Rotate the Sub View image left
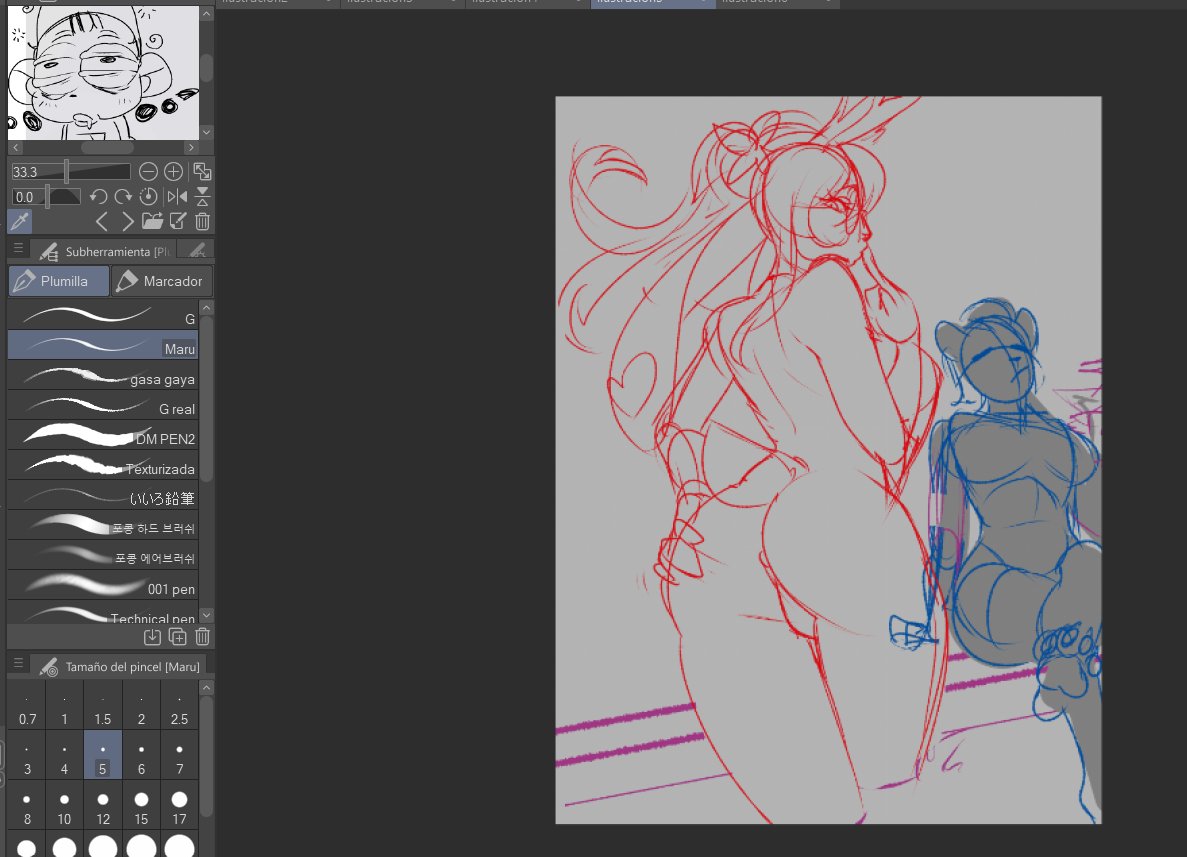1187x857 pixels. click(x=98, y=197)
